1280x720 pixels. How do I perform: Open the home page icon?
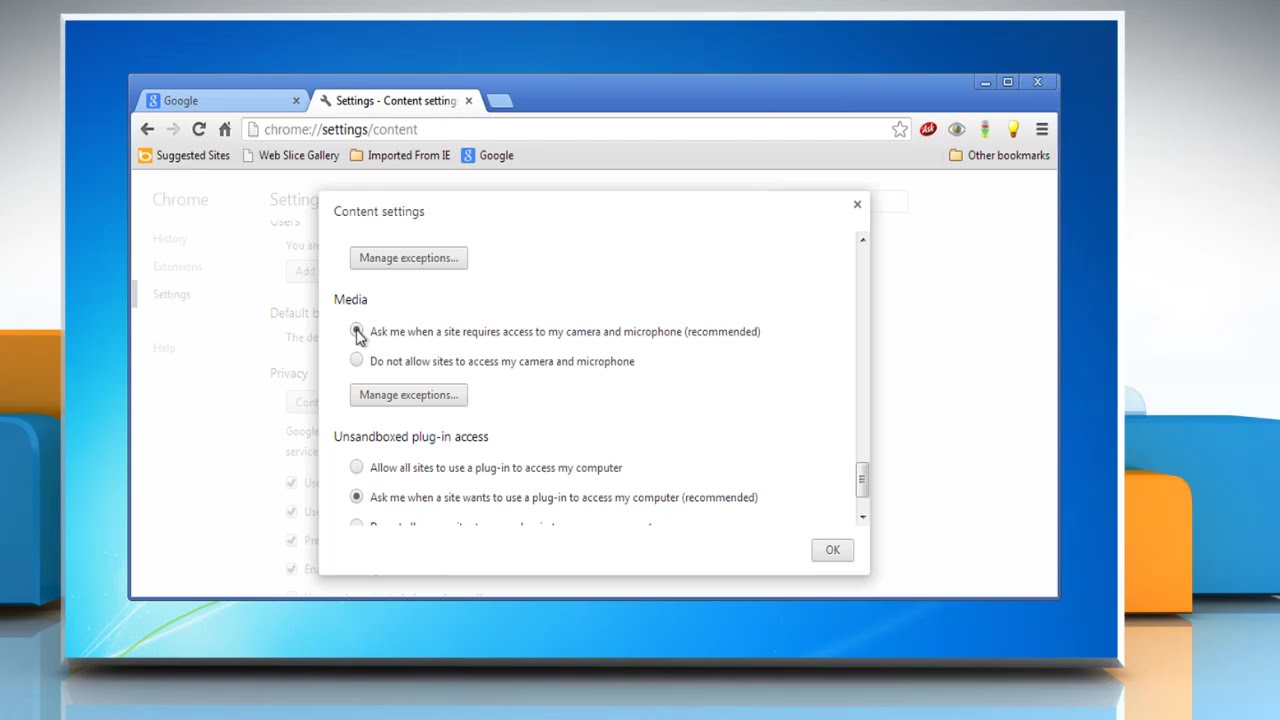point(225,129)
